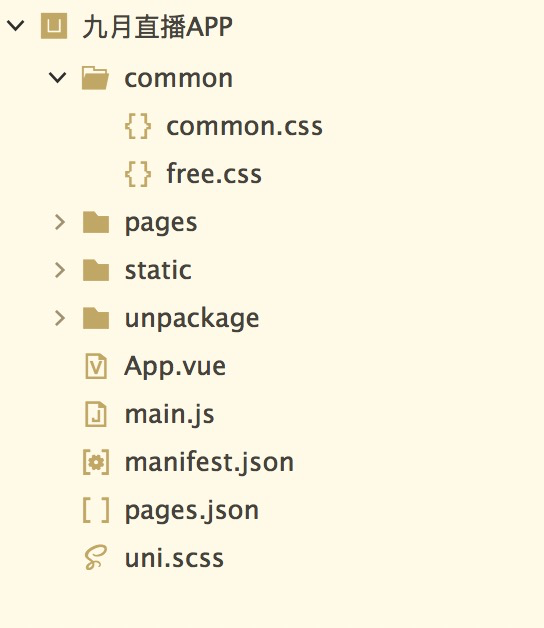
Task: Open the free.css file
Action: (x=214, y=174)
